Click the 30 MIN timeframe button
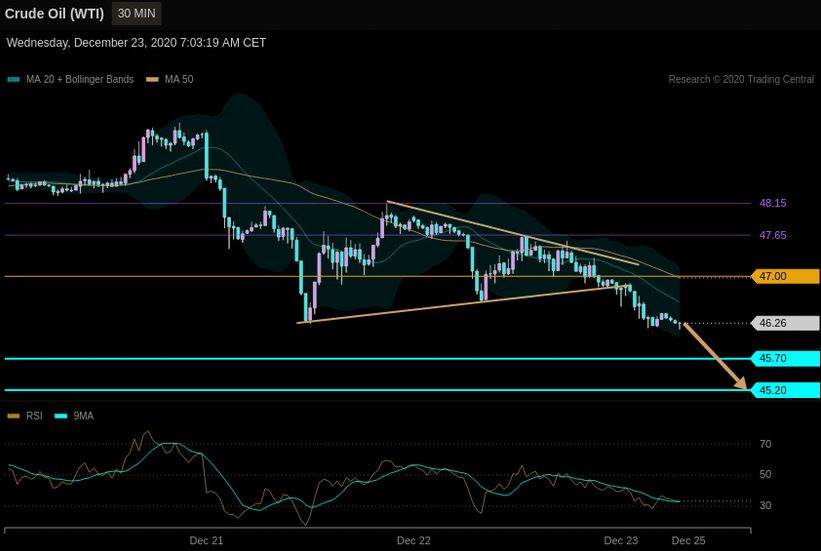Image resolution: width=821 pixels, height=551 pixels. [x=137, y=14]
